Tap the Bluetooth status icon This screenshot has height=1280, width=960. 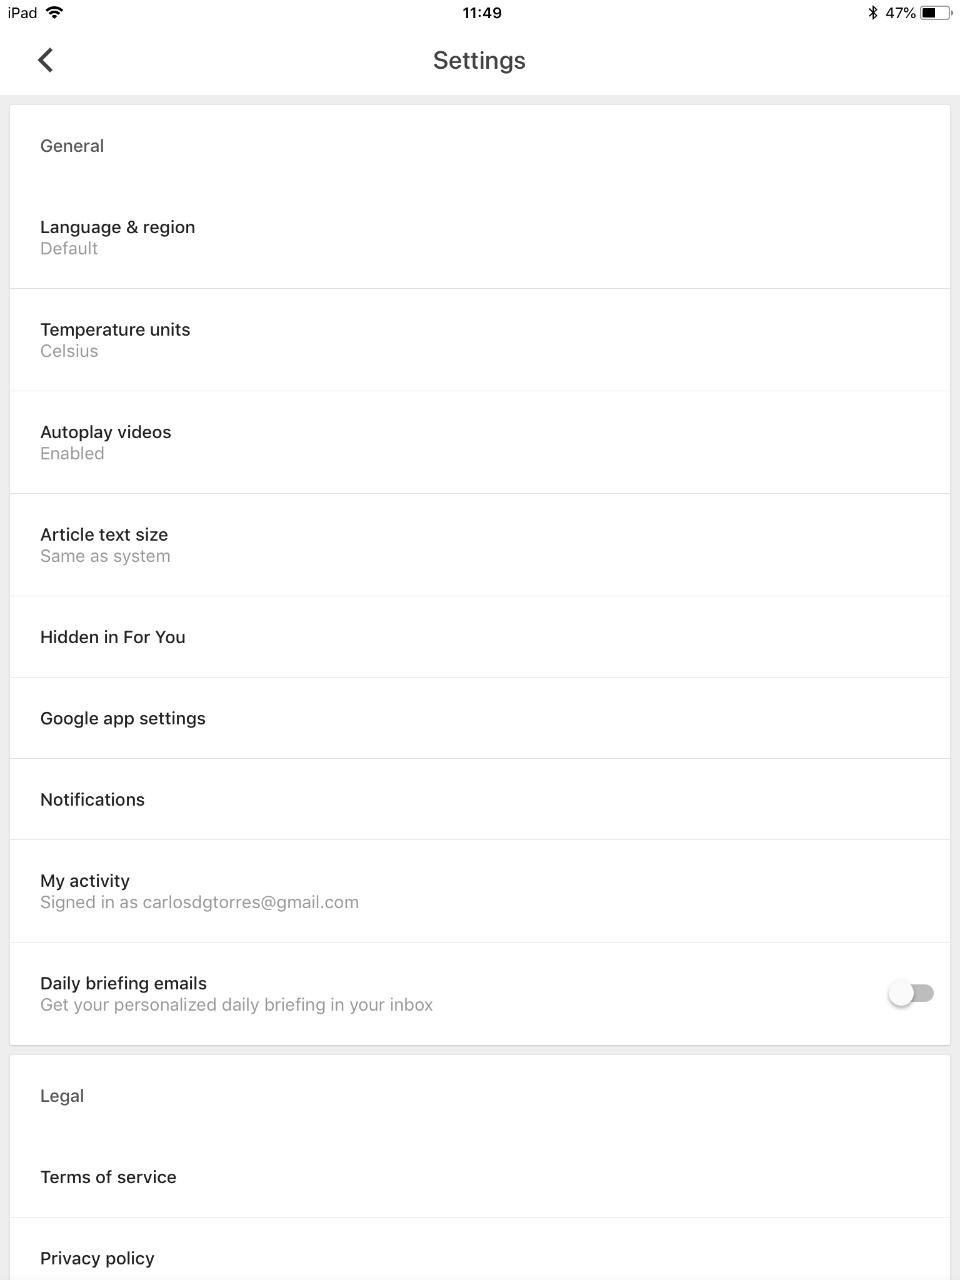(x=872, y=13)
